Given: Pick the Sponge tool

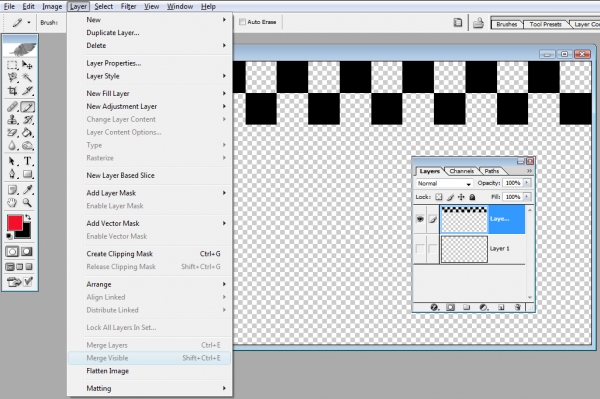Looking at the screenshot, I should [27, 146].
